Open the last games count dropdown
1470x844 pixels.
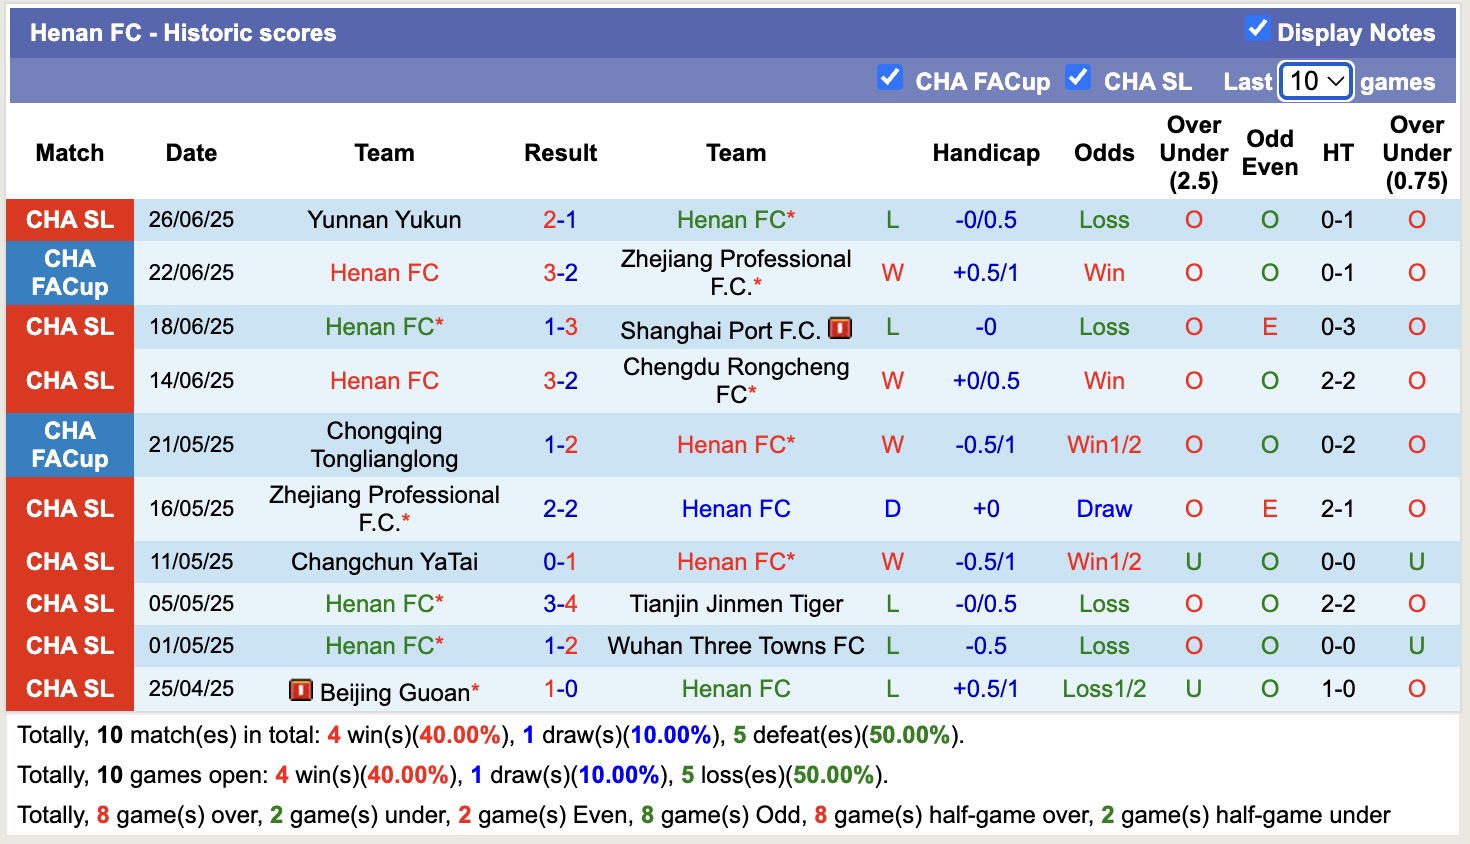click(1315, 81)
